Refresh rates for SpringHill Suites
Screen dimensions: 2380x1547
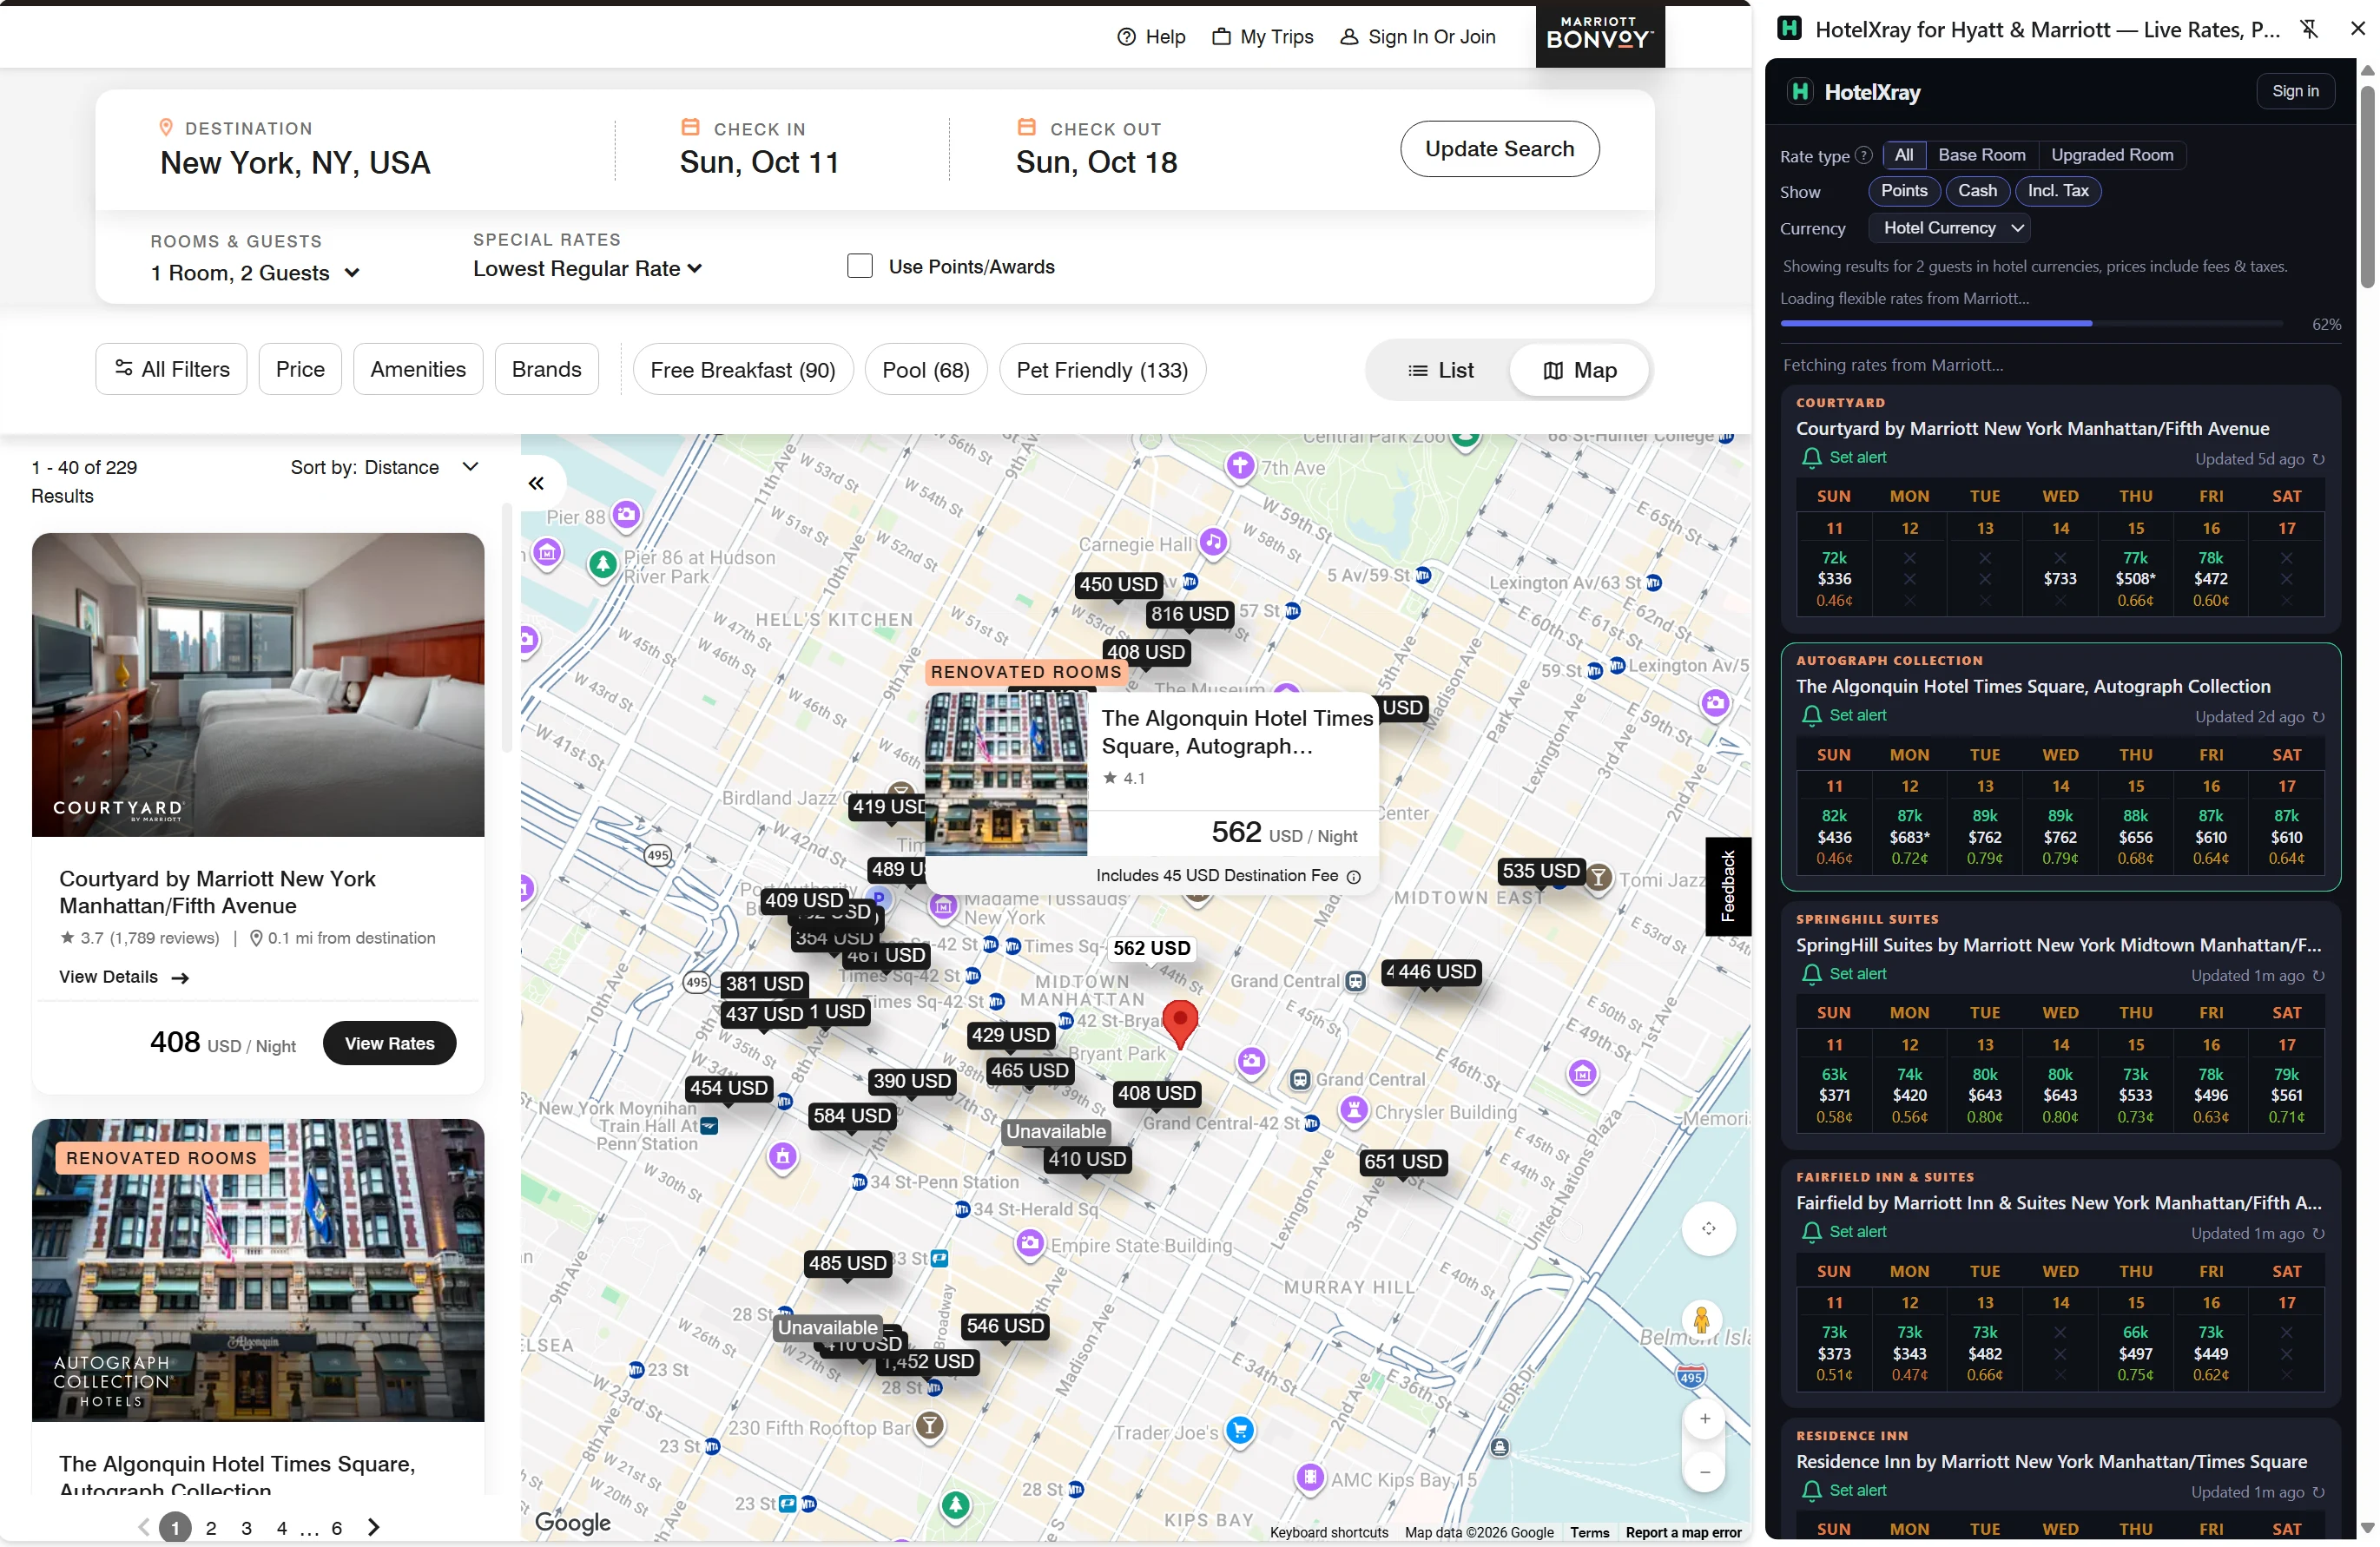point(2318,975)
